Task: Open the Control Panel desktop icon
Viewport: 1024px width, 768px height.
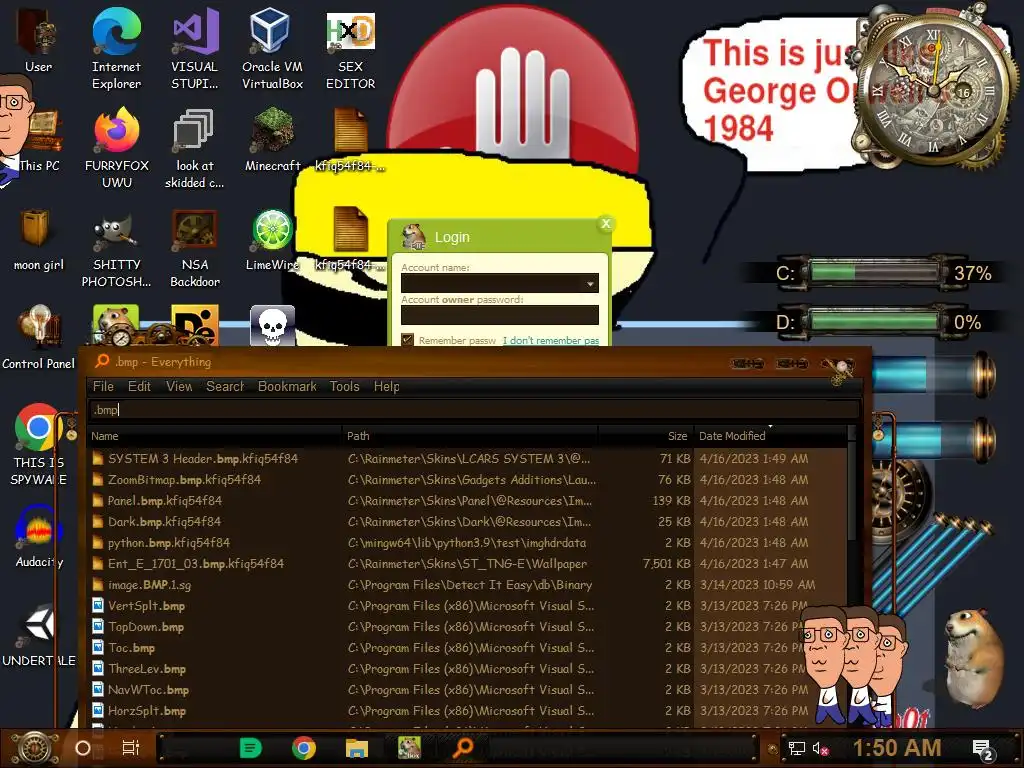Action: coord(39,337)
